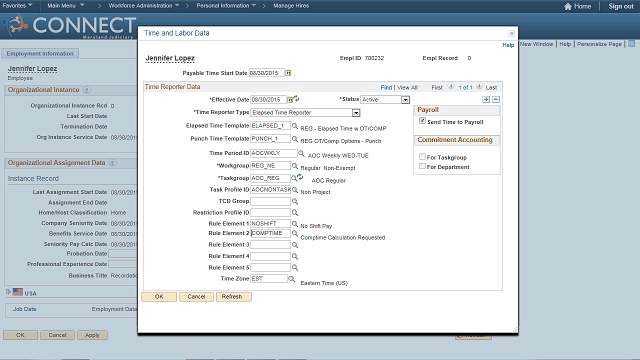Open the Favorites menu
Image resolution: width=640 pixels, height=360 pixels.
[x=18, y=6]
